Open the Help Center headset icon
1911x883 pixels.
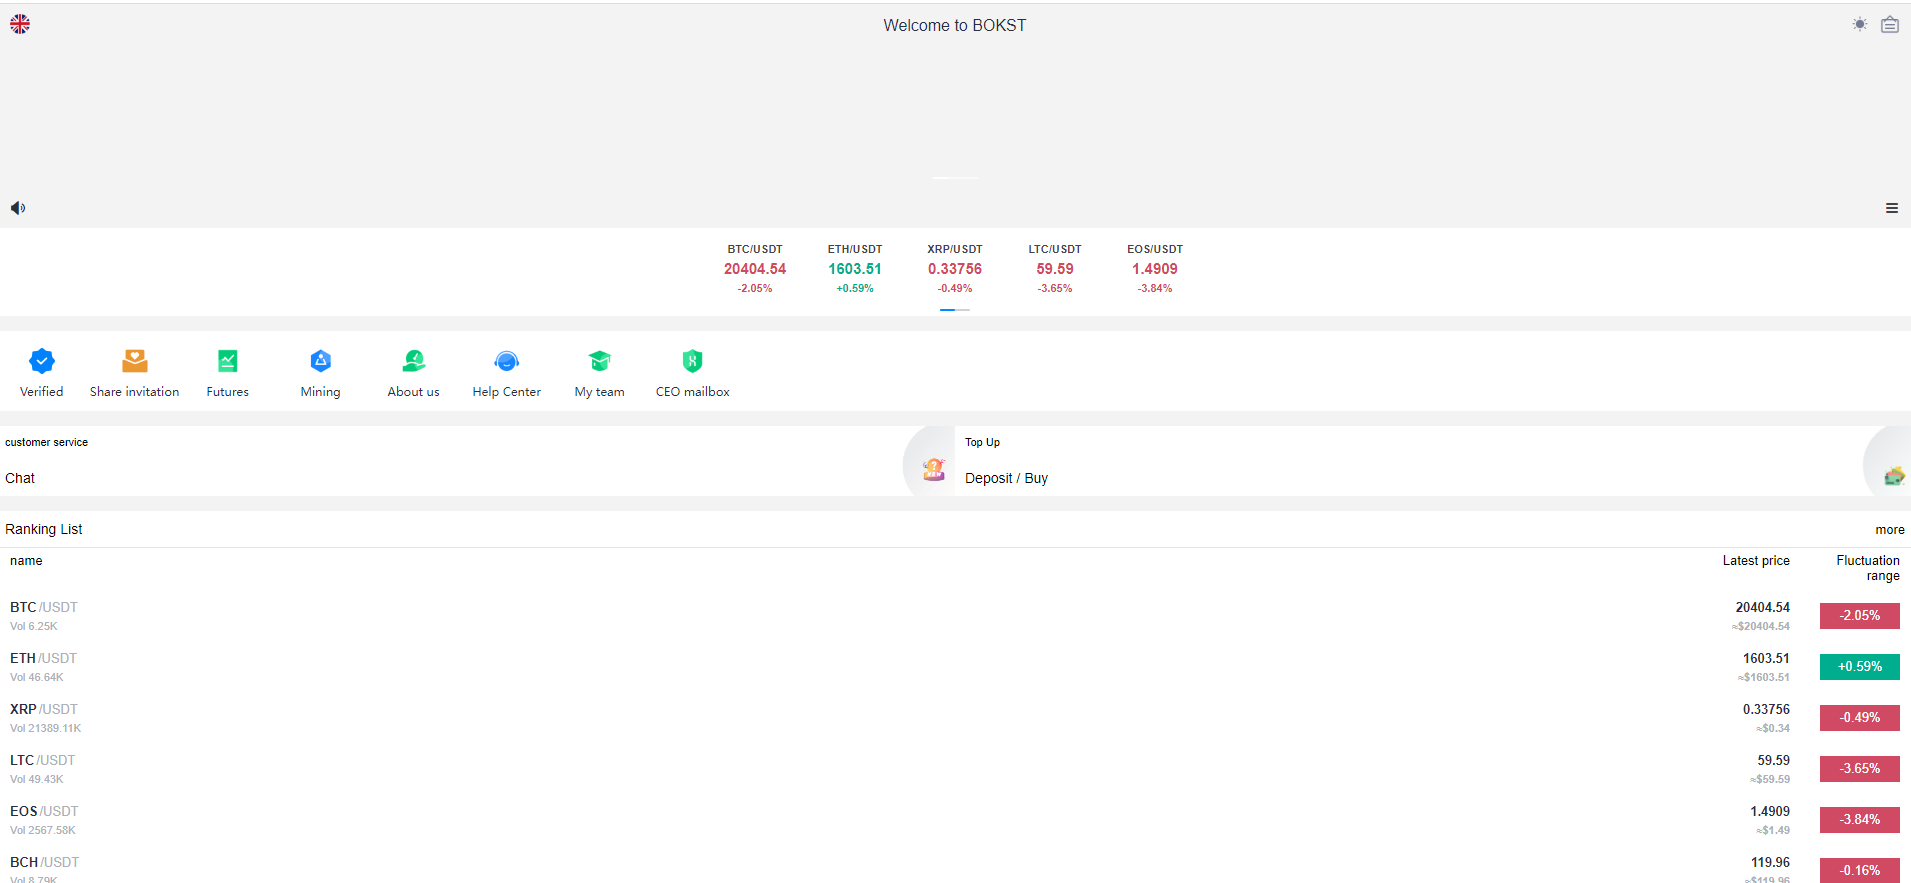[x=506, y=361]
